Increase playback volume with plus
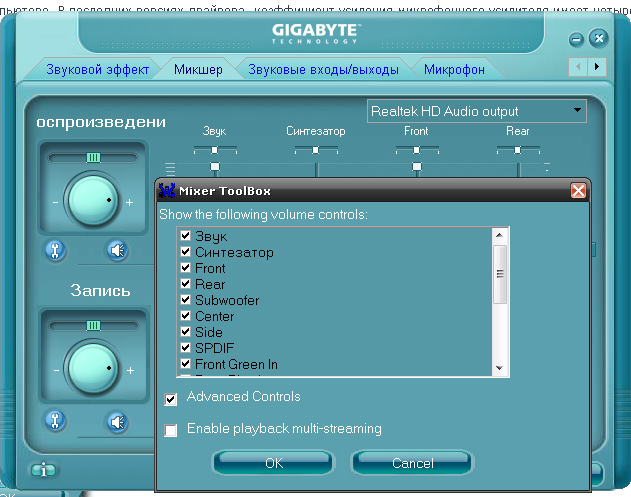Image resolution: width=631 pixels, height=497 pixels. pos(129,202)
